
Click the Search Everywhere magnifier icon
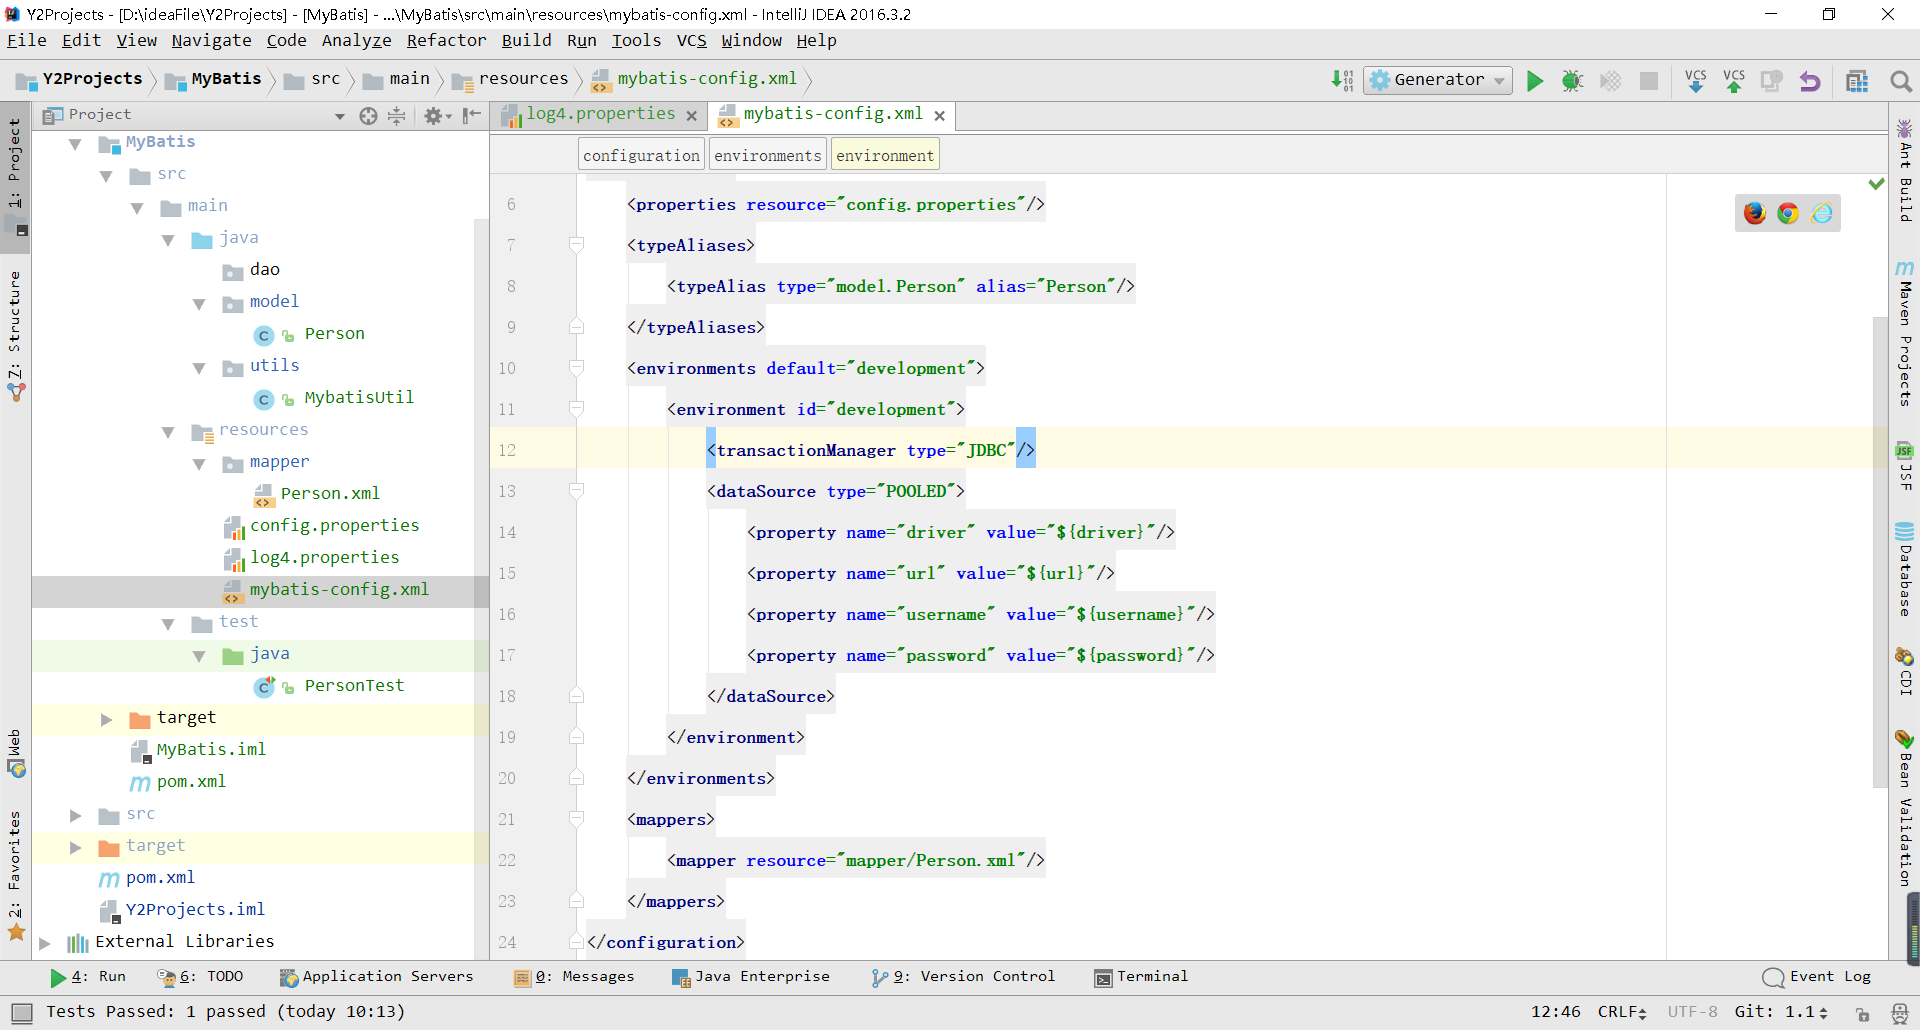1901,81
